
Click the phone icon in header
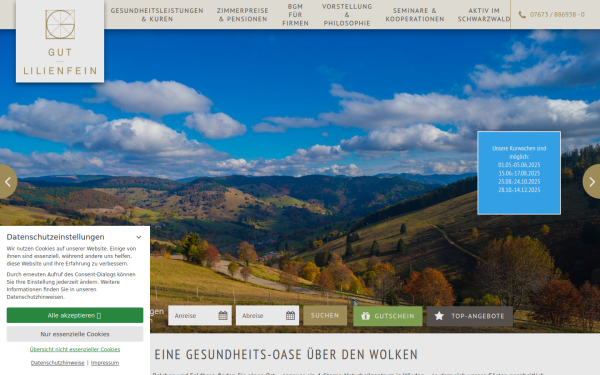point(522,15)
